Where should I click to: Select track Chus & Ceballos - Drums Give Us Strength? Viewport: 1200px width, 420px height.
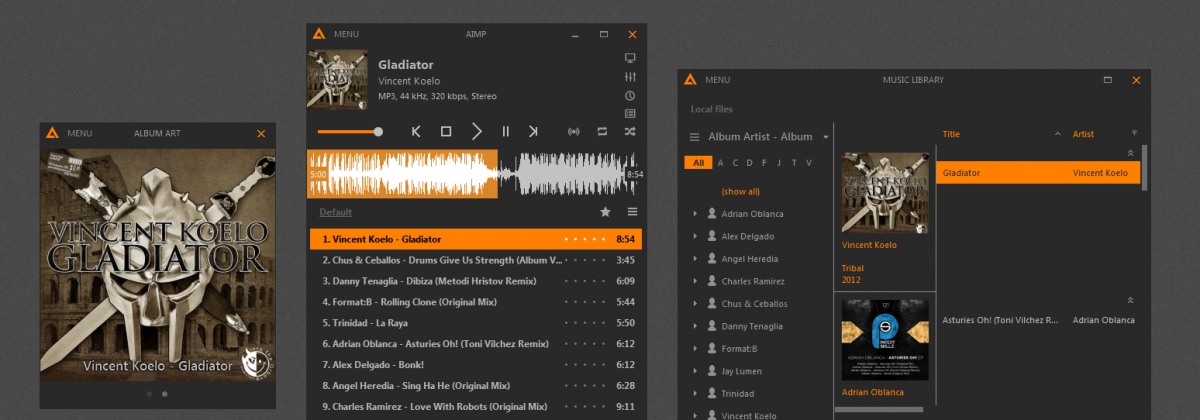point(476,260)
